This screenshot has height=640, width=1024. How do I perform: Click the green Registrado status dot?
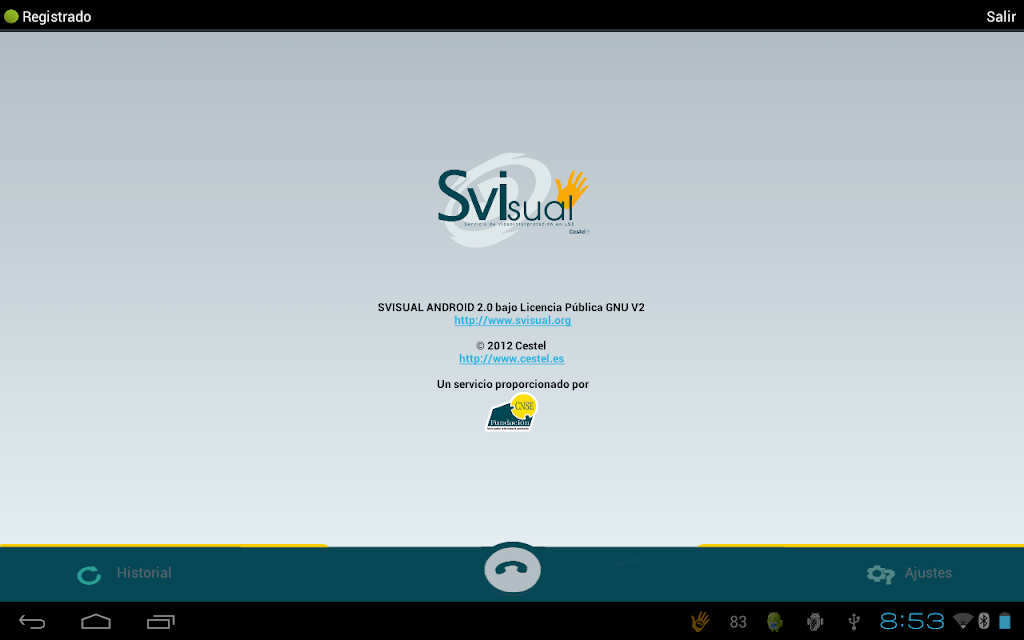pyautogui.click(x=11, y=16)
